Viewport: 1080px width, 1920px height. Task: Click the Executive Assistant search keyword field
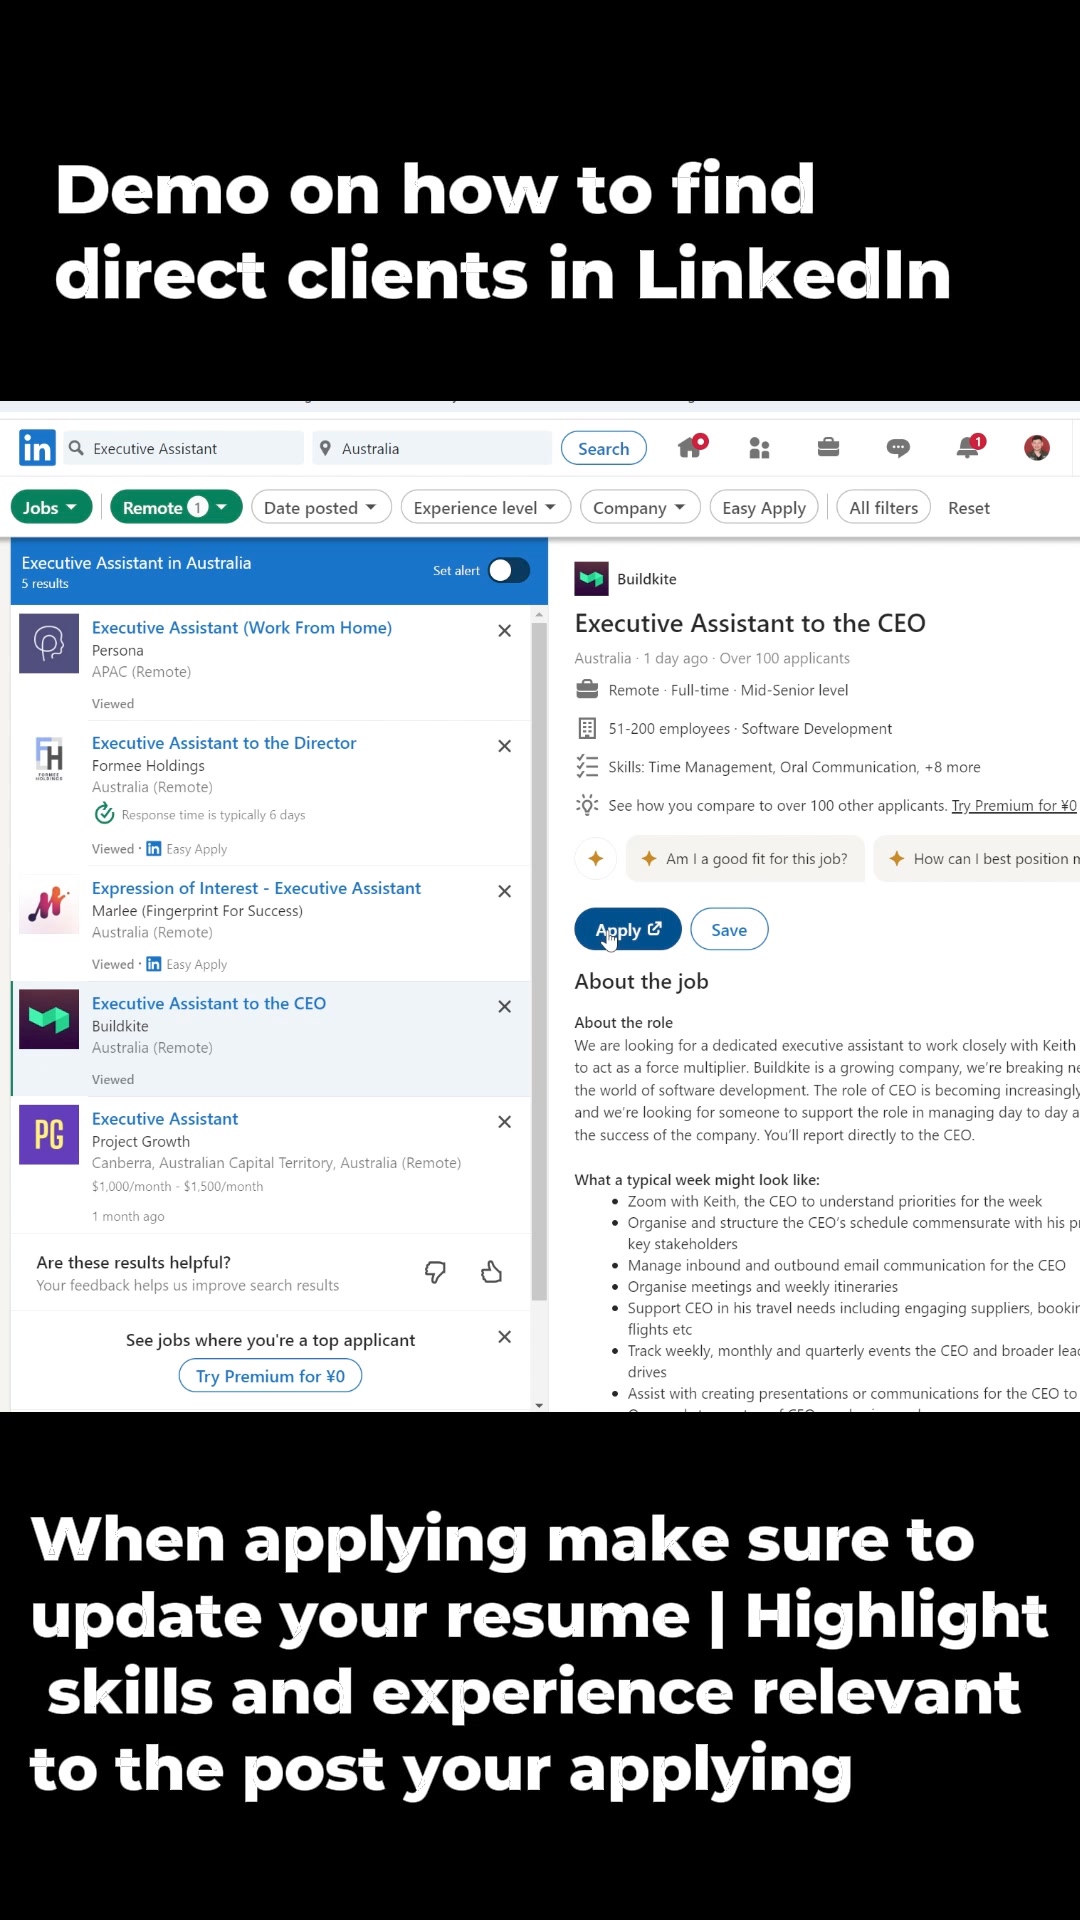[x=184, y=448]
